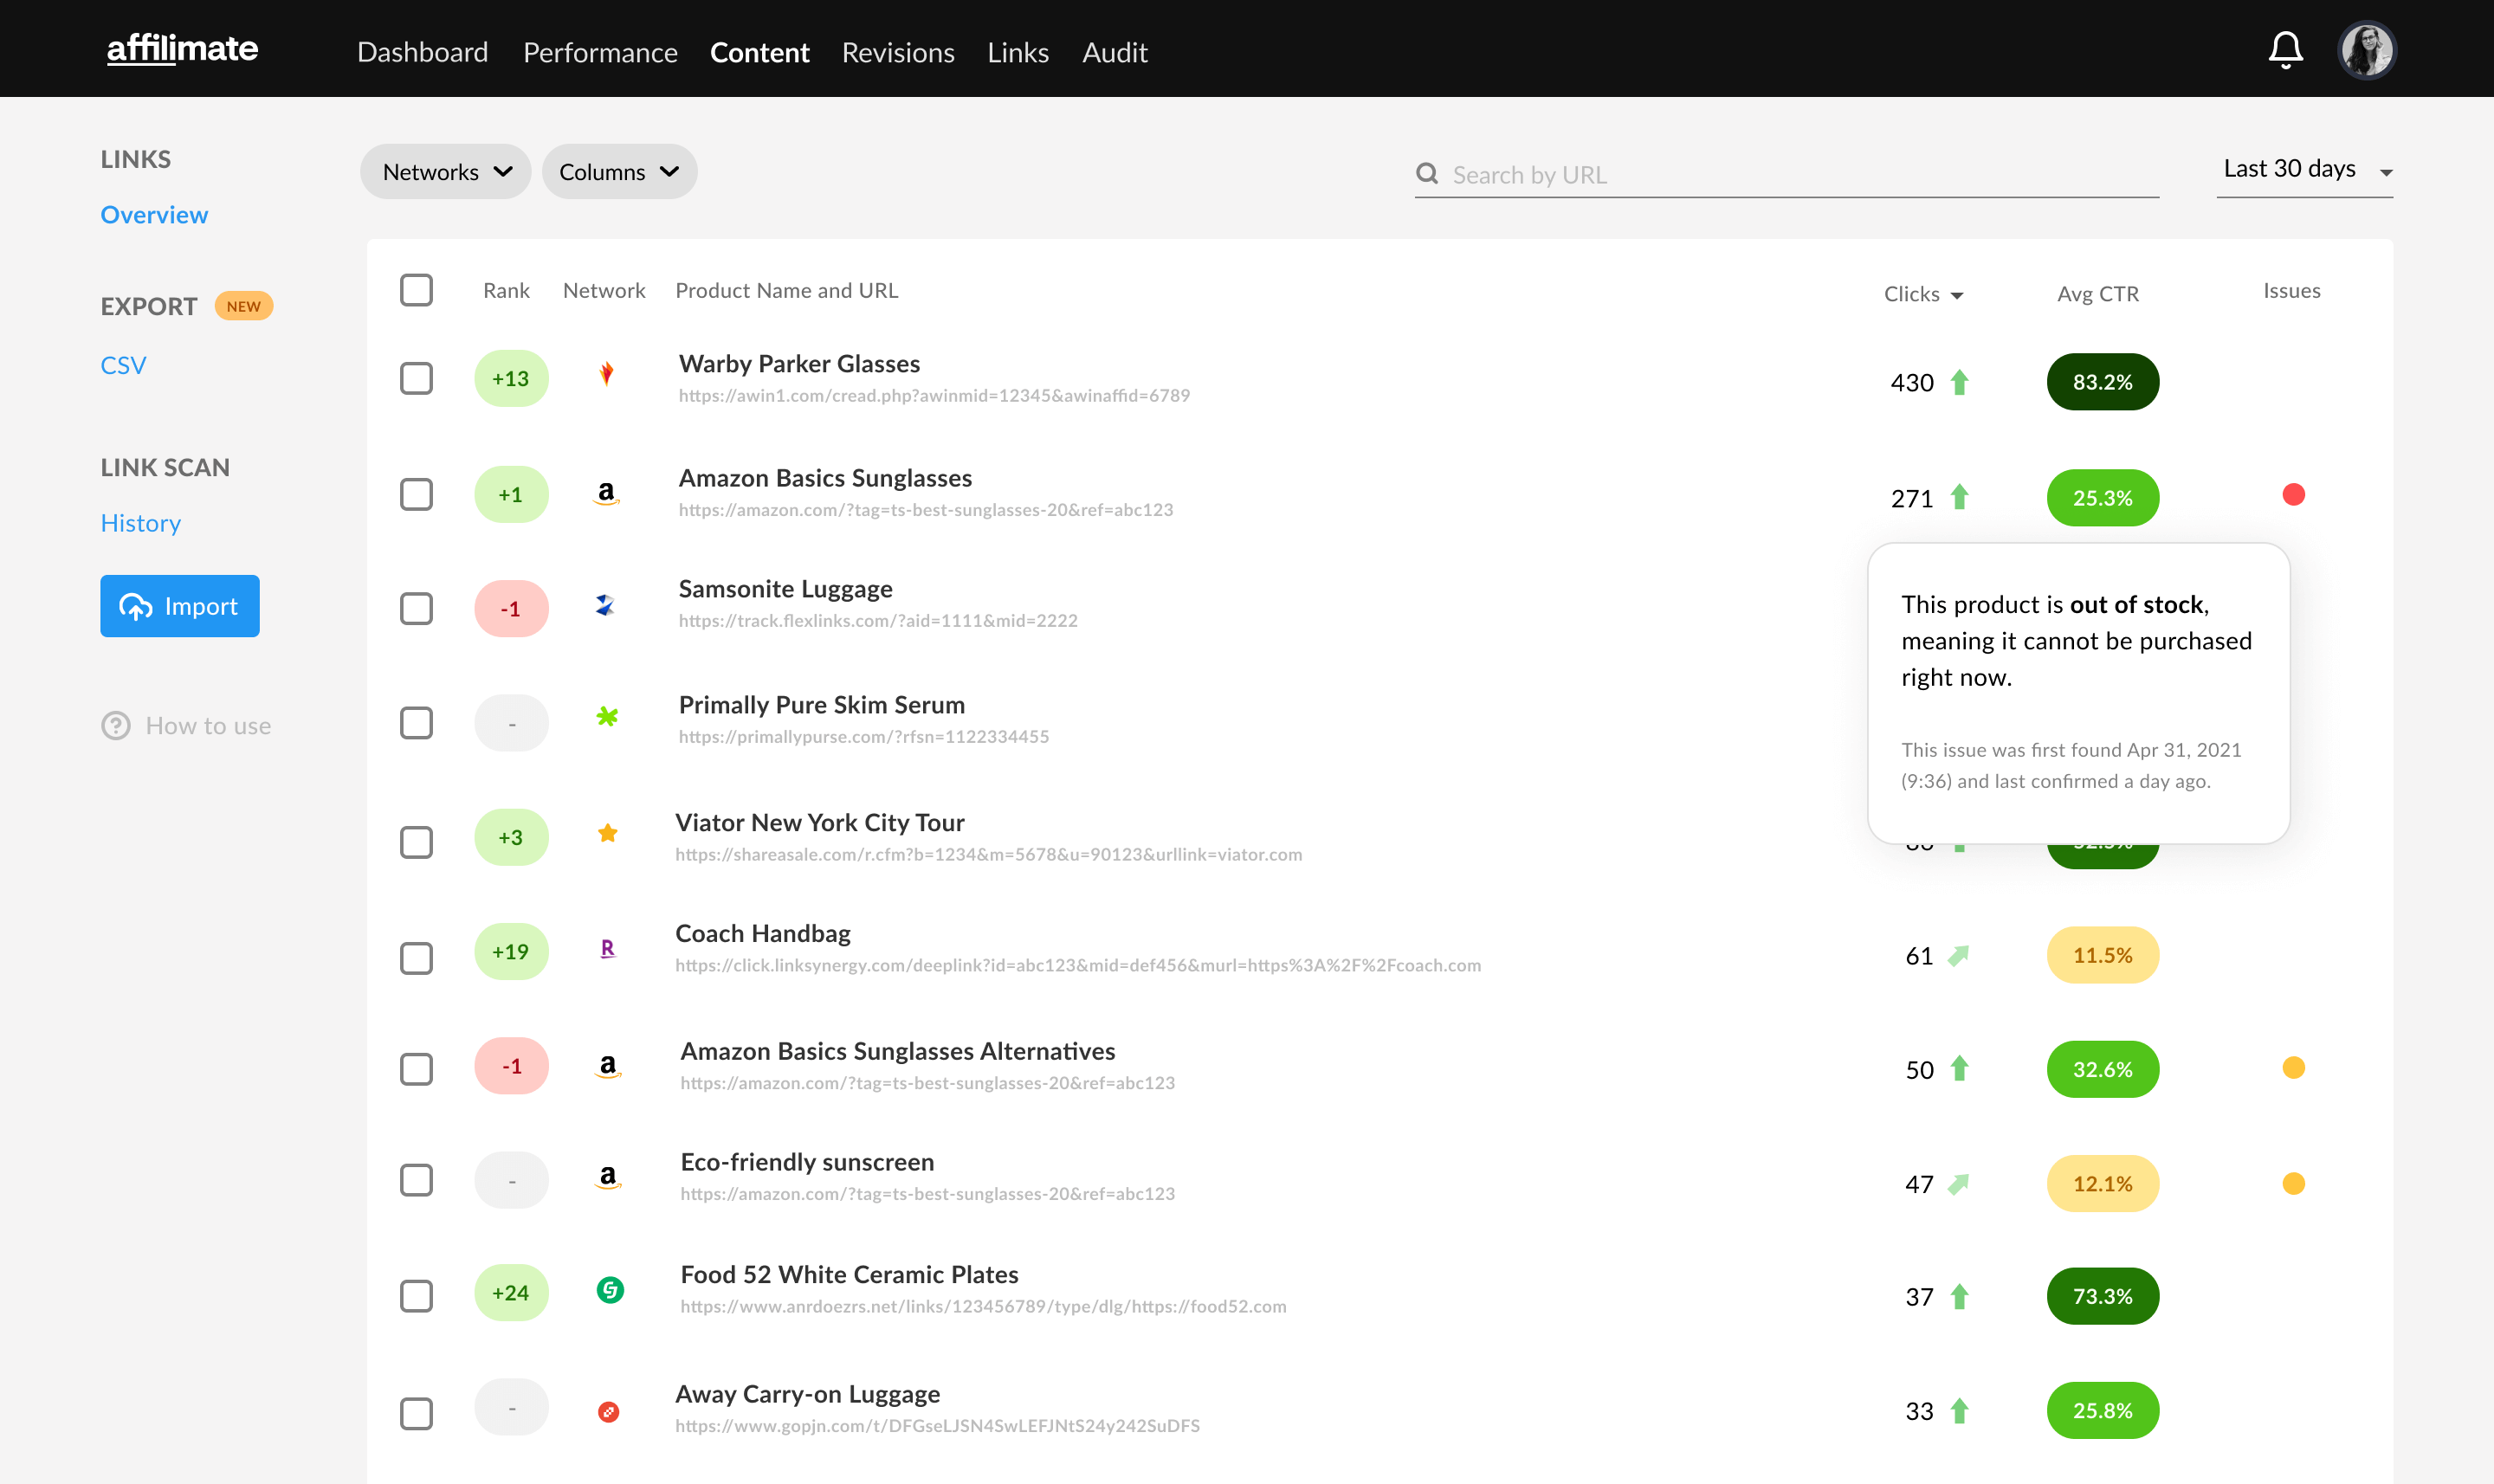Click the green asterisk icon for Primally Pure

pyautogui.click(x=607, y=716)
